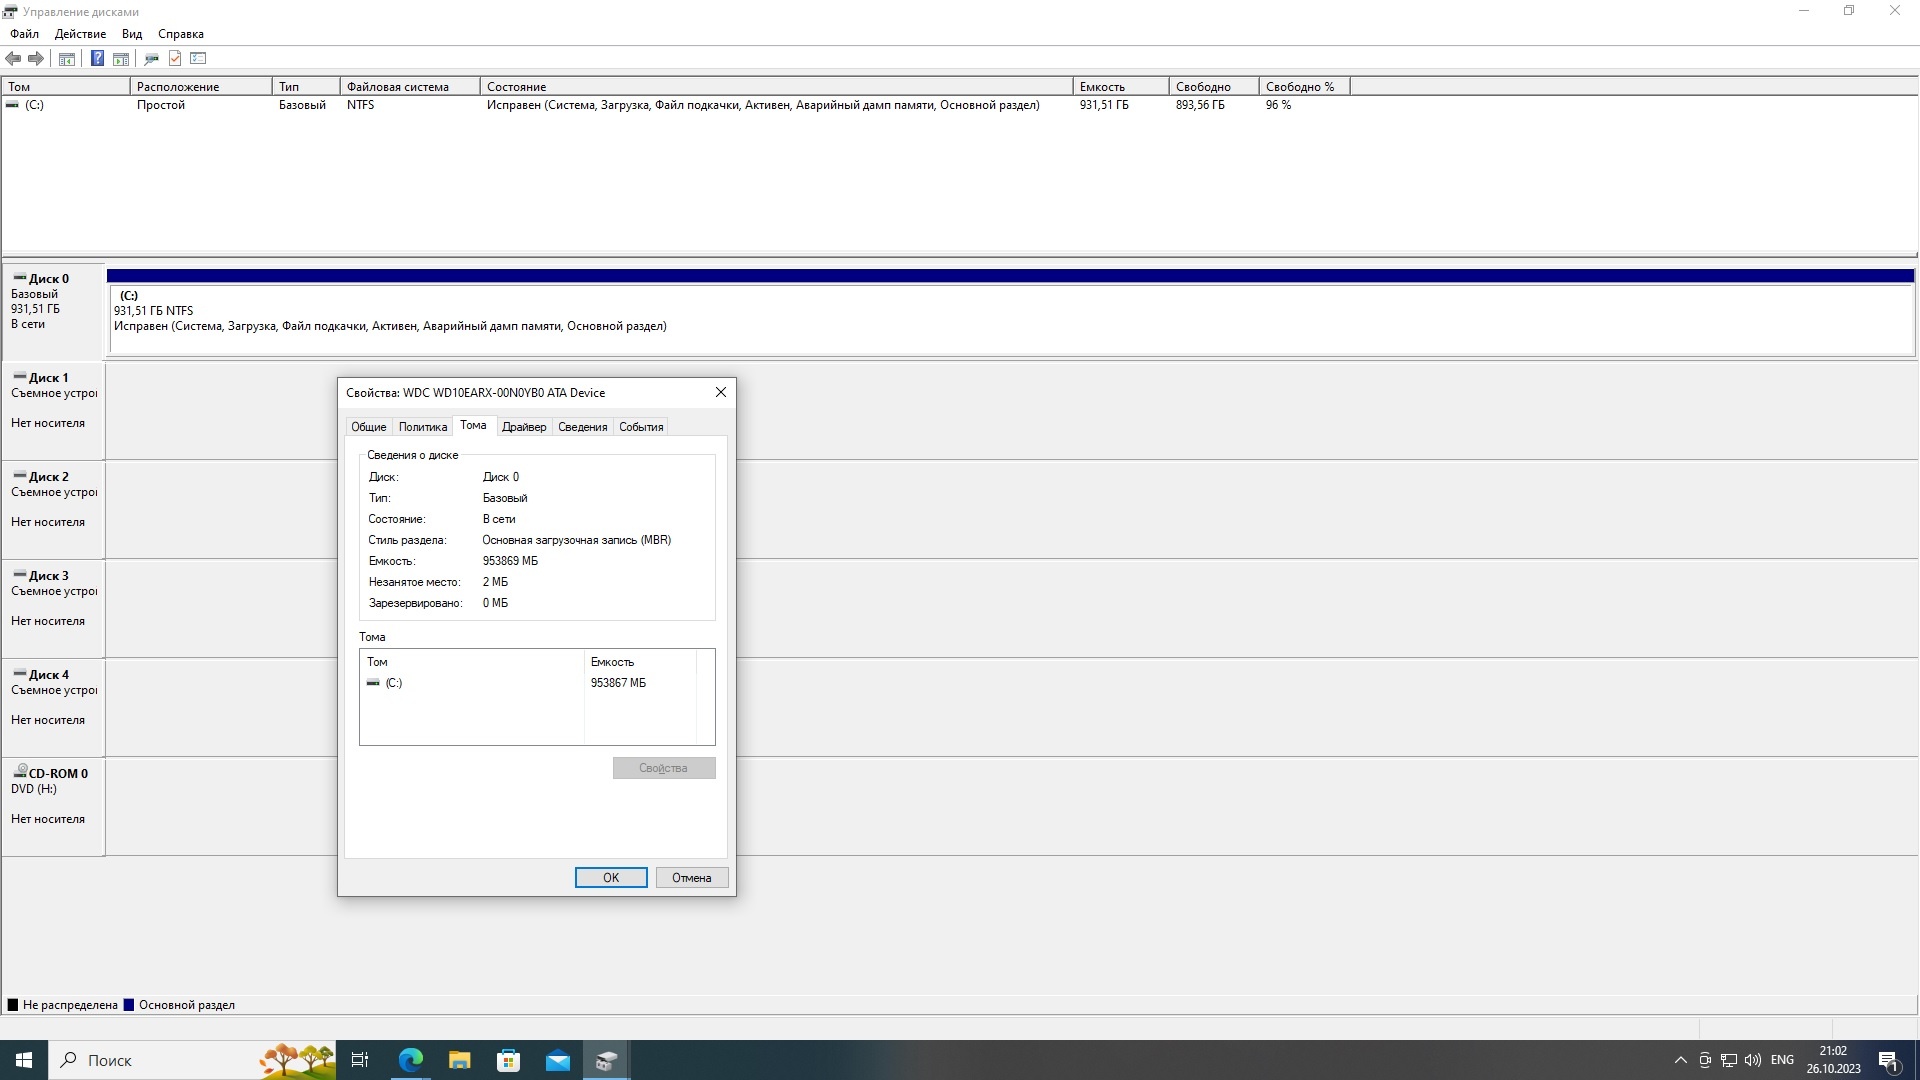Sort by Файловая система column header

[x=398, y=87]
